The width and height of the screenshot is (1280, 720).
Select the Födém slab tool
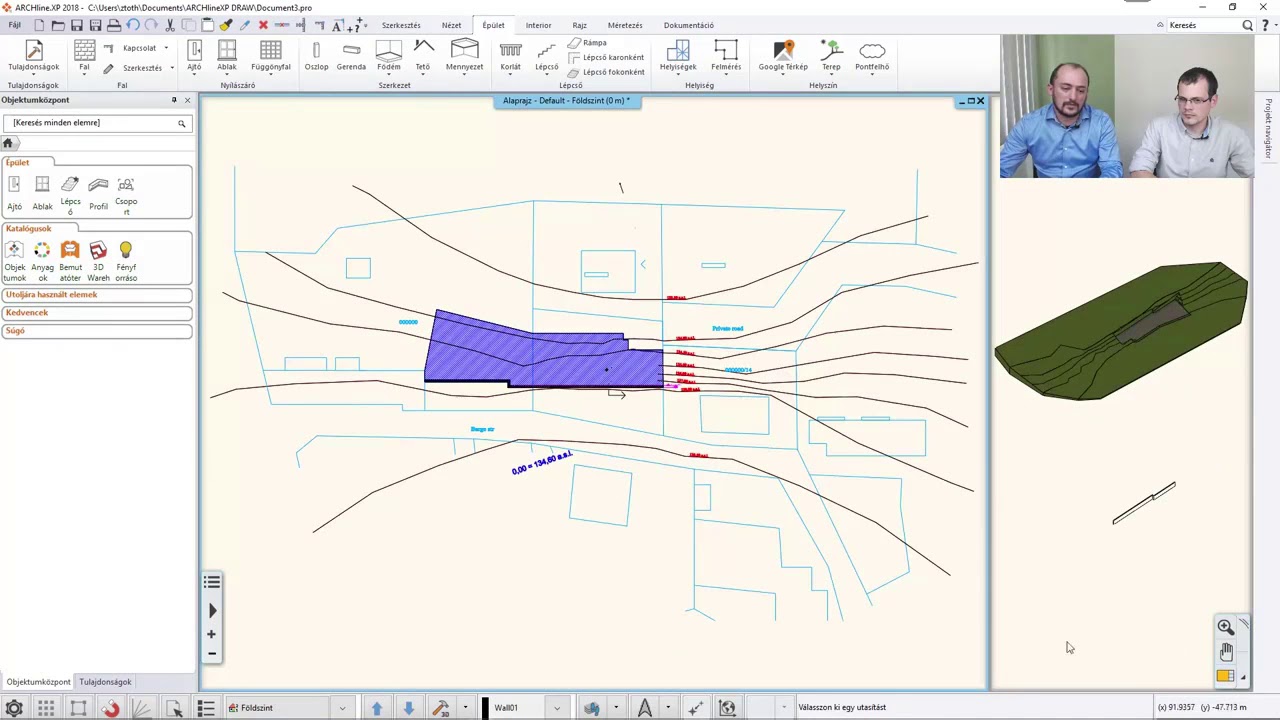click(389, 56)
